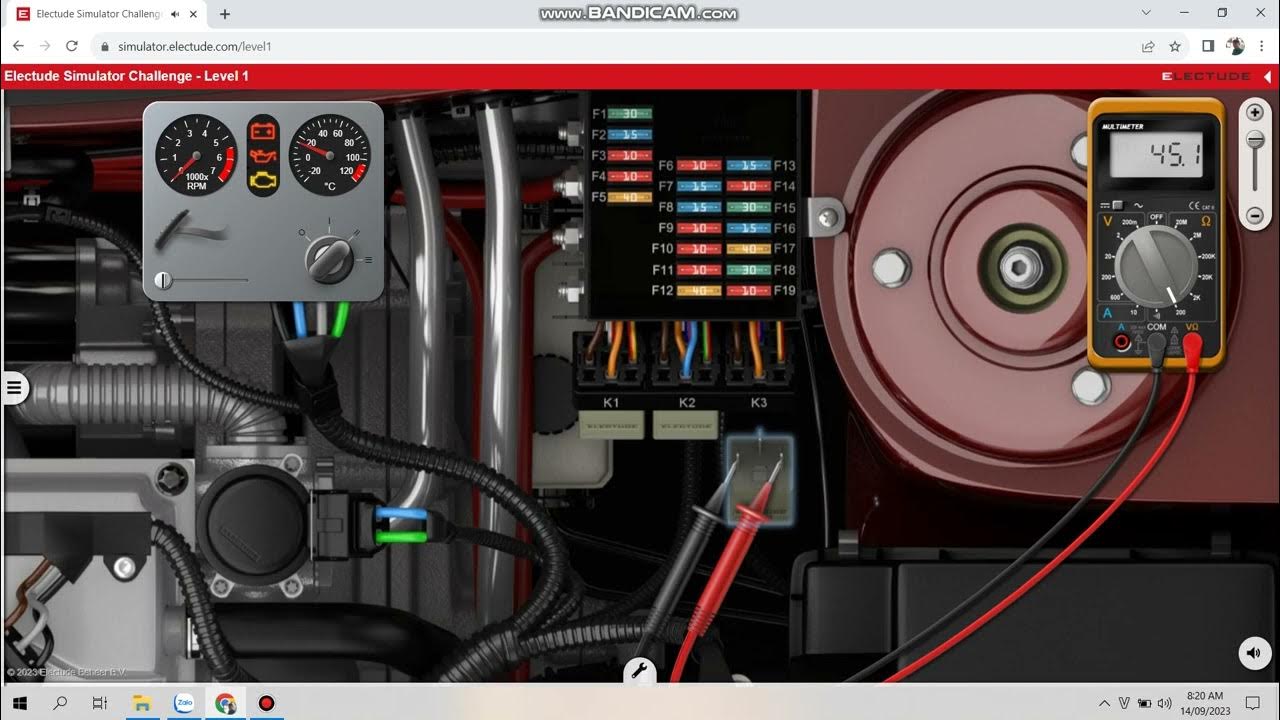Select fuse F19 rated 10
1280x720 pixels.
[748, 291]
